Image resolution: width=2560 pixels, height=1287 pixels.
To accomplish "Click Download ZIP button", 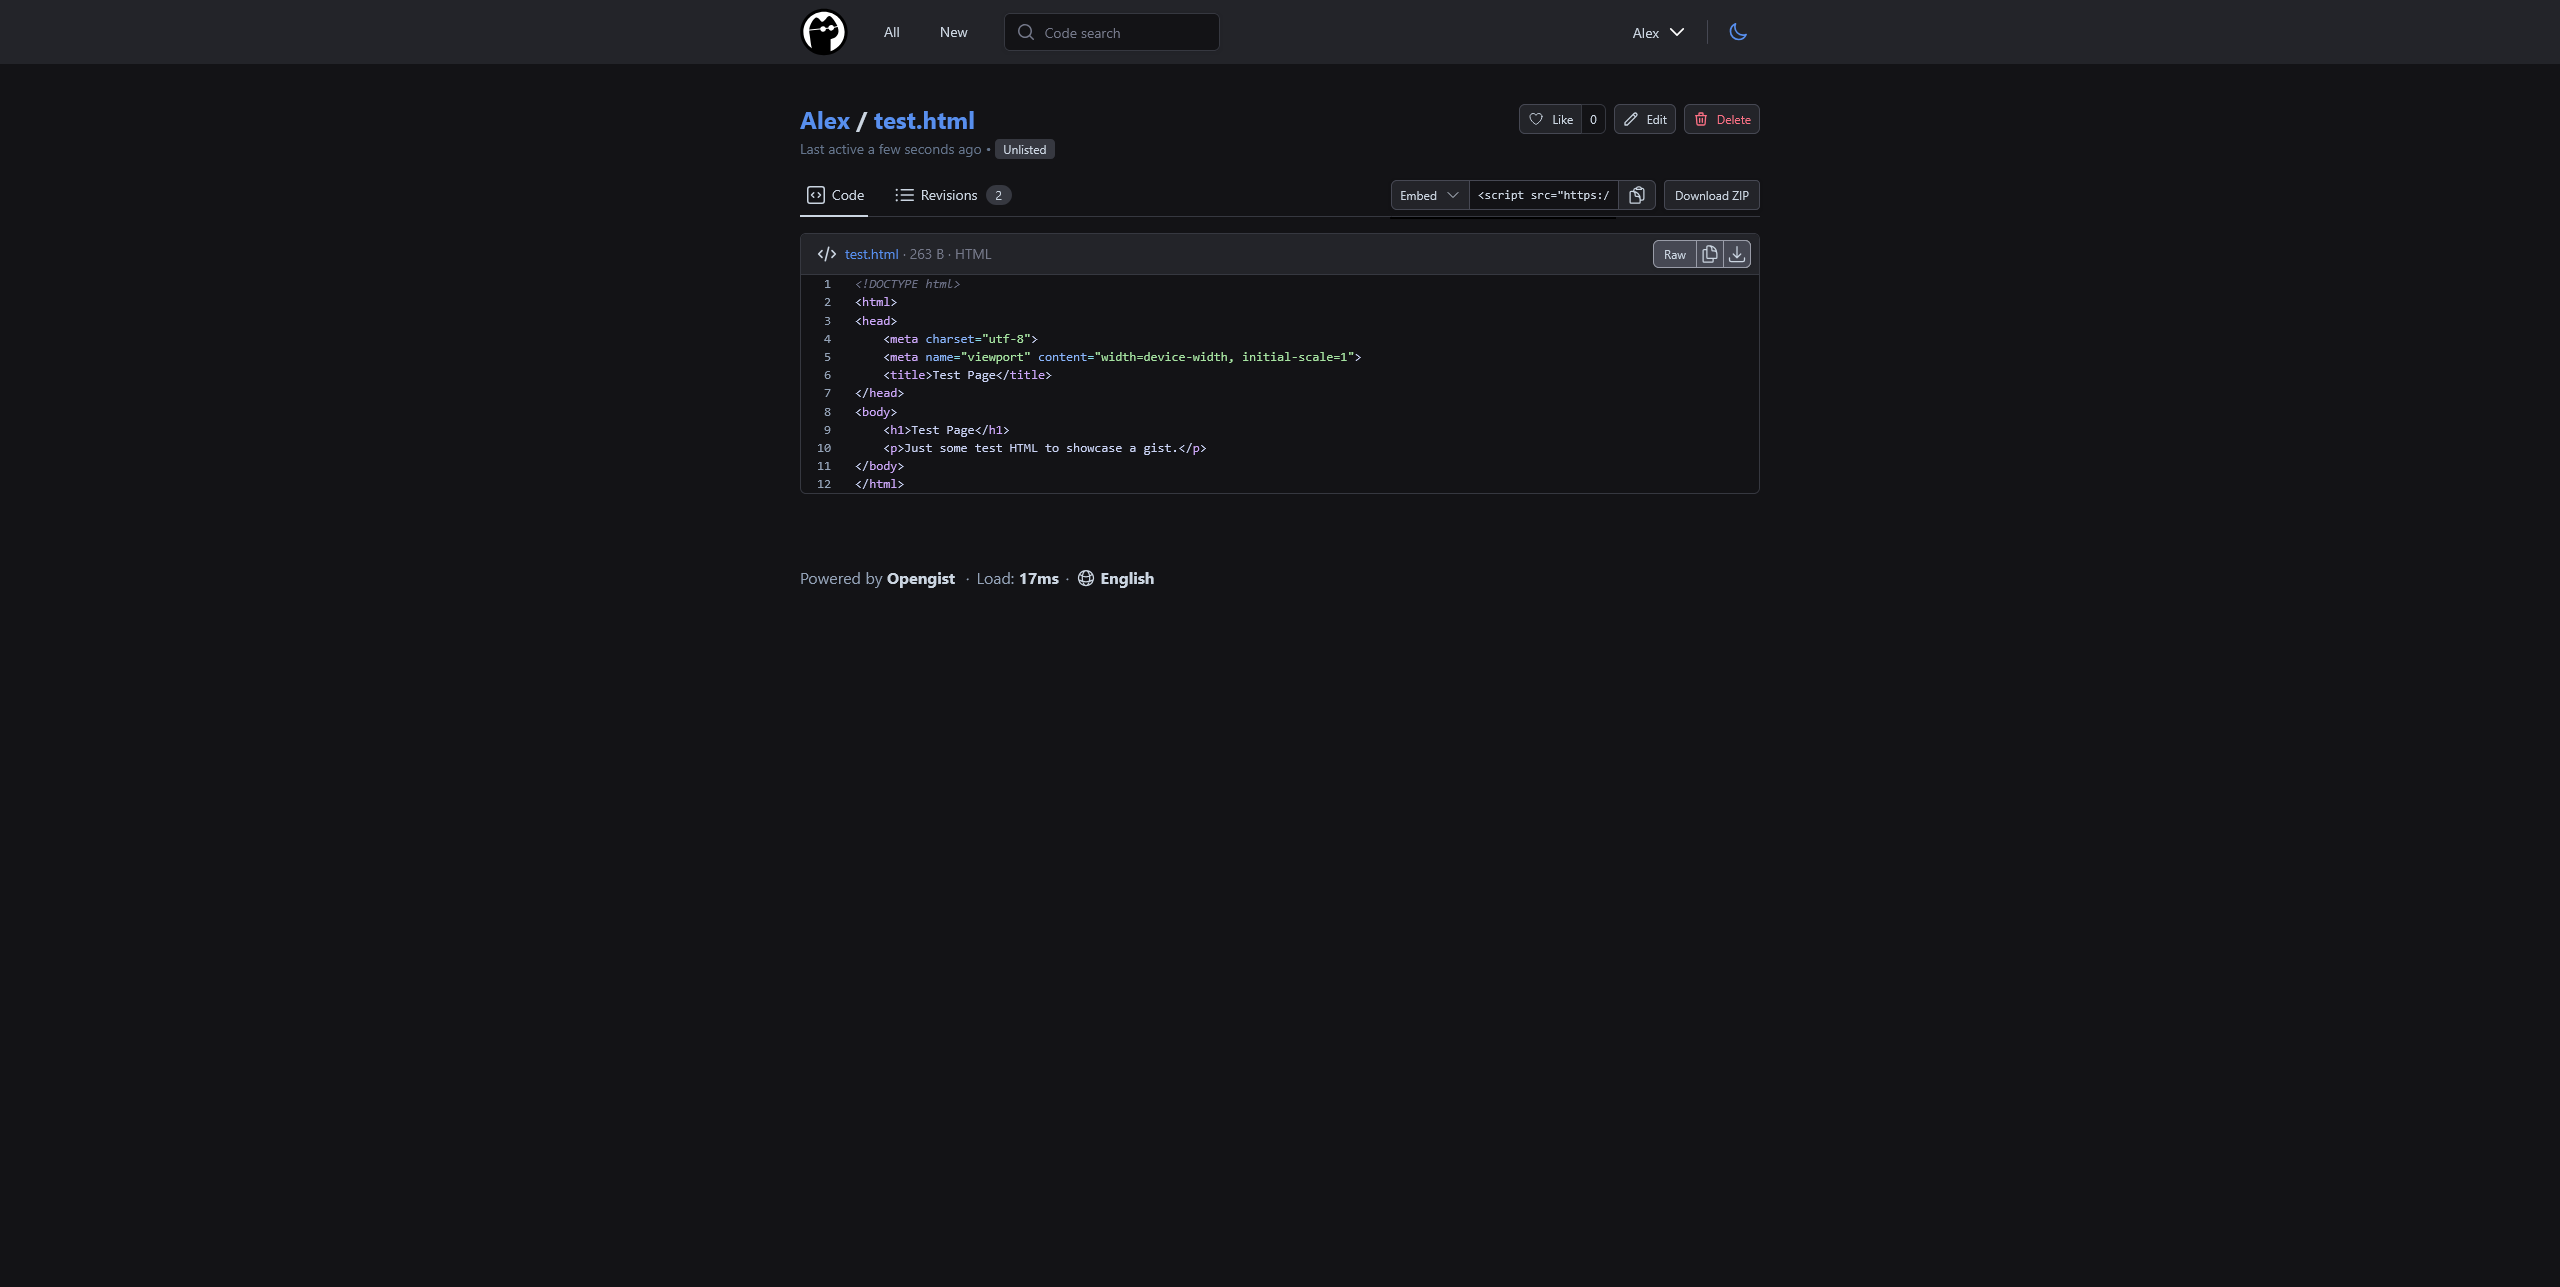I will (x=1711, y=195).
